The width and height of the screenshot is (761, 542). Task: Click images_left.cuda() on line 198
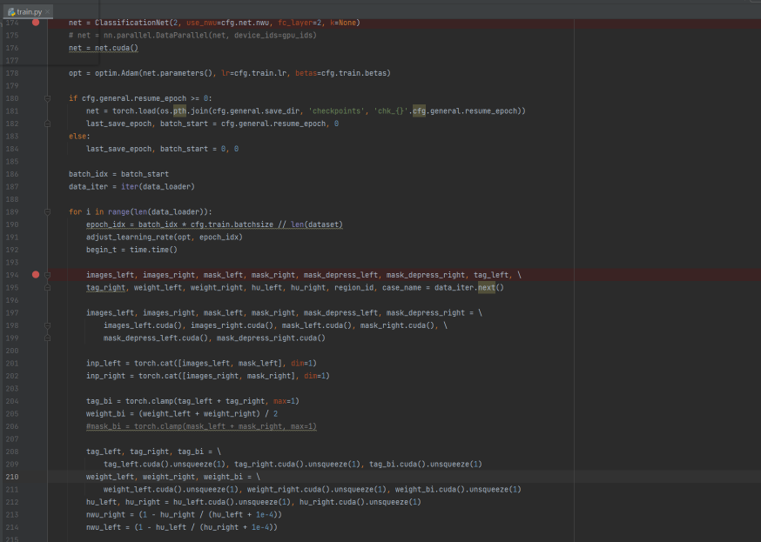[x=143, y=326]
